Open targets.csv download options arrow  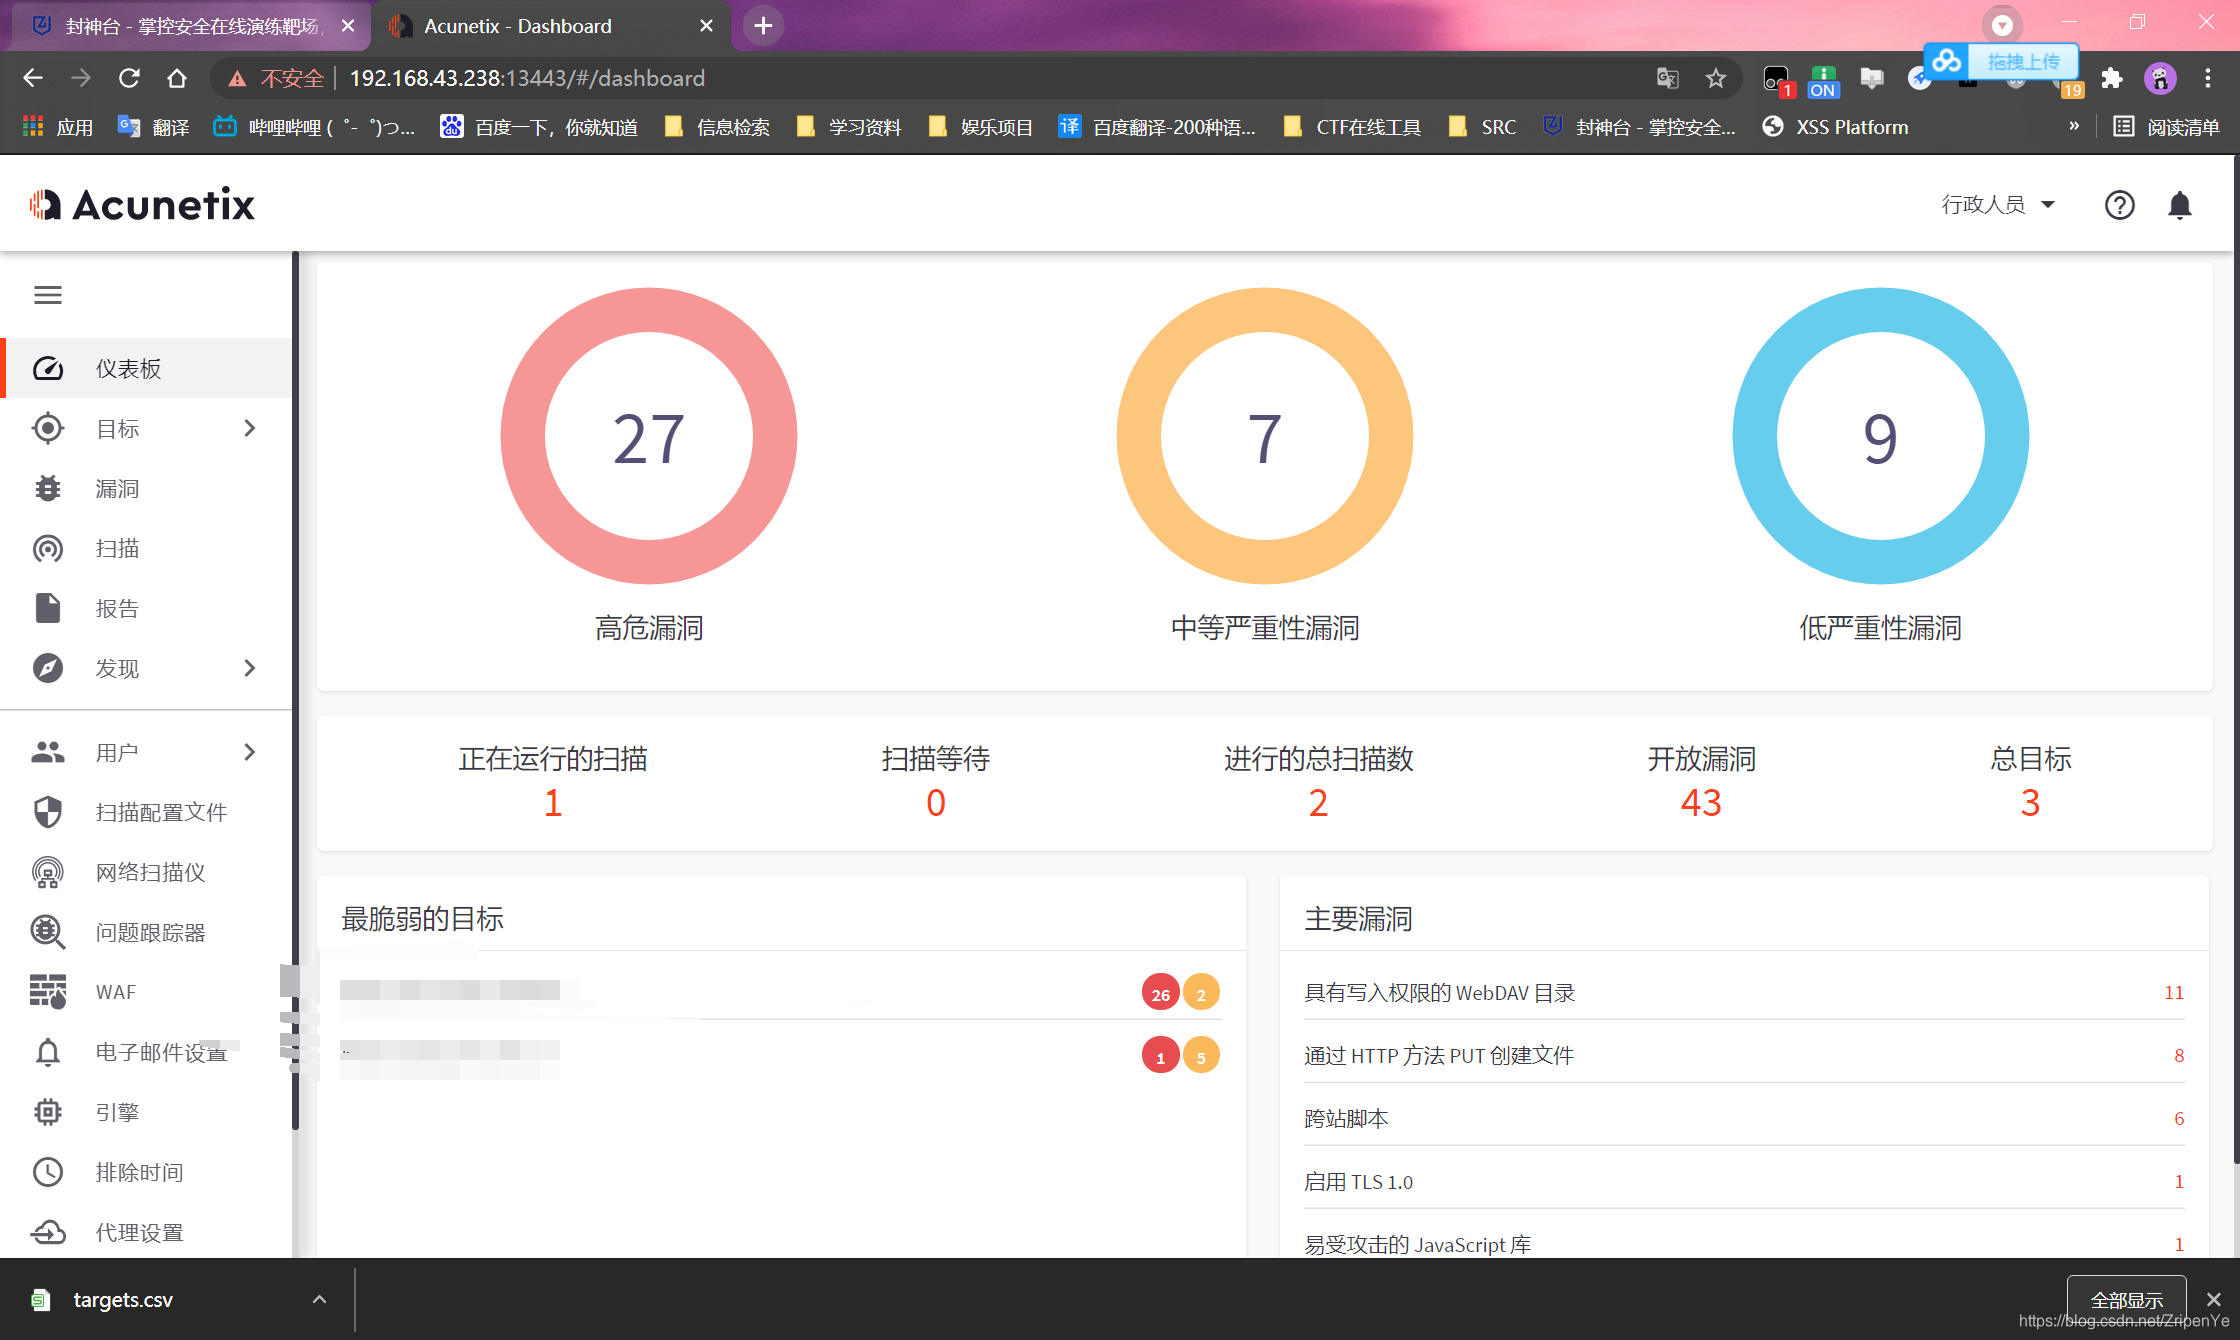[x=319, y=1300]
